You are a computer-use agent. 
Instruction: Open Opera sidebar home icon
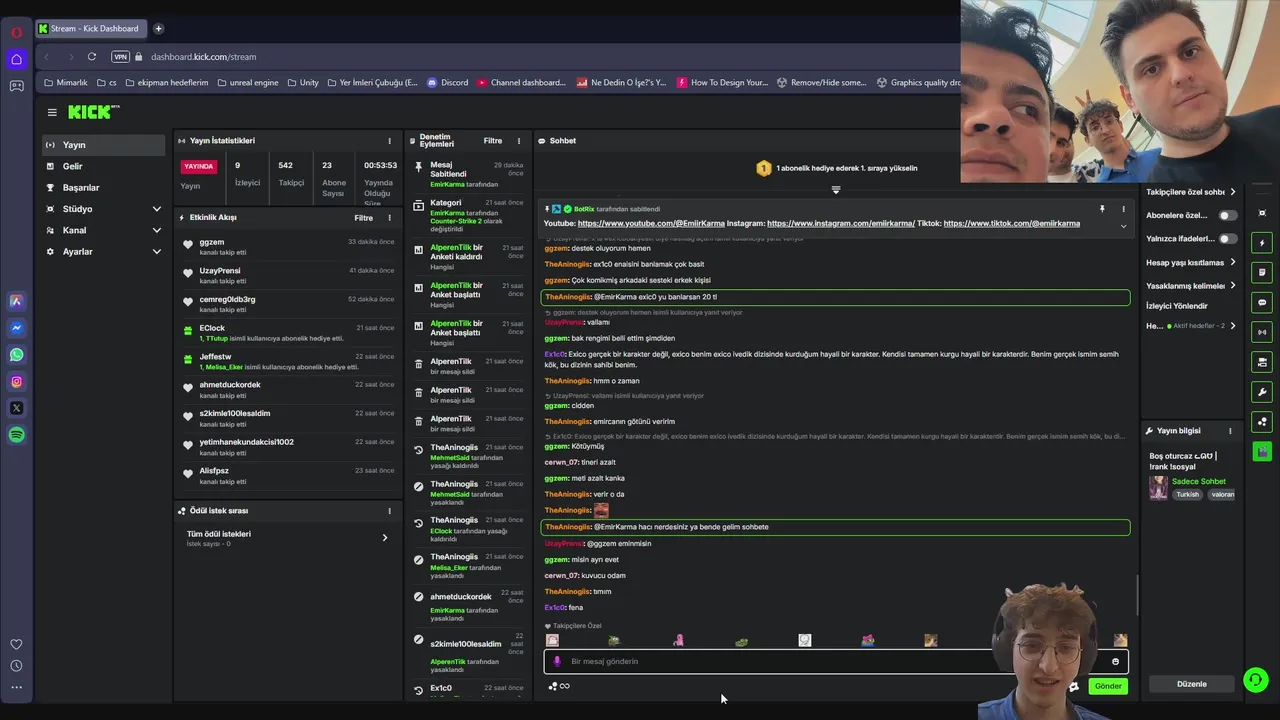click(16, 59)
